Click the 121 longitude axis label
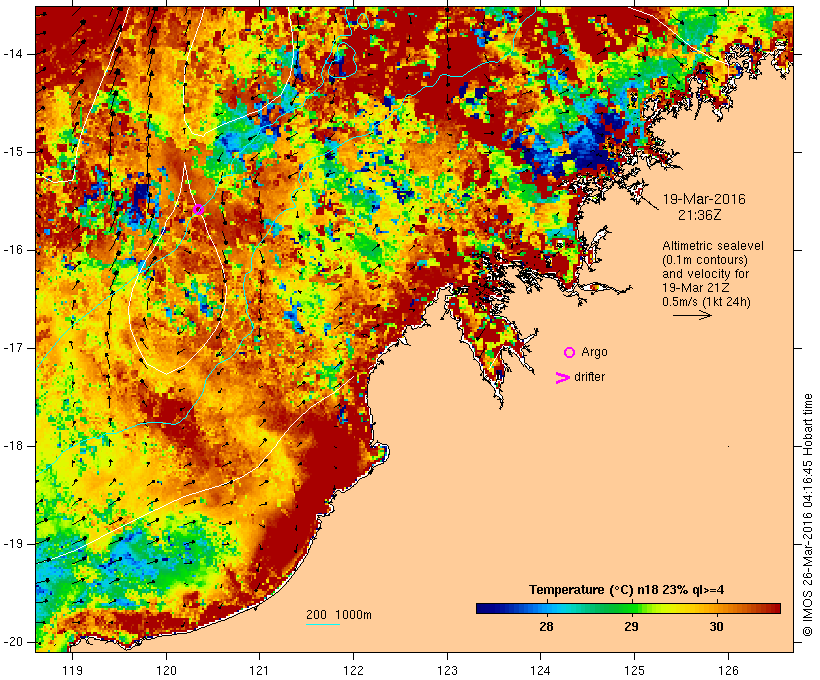The height and width of the screenshot is (680, 820). click(259, 670)
